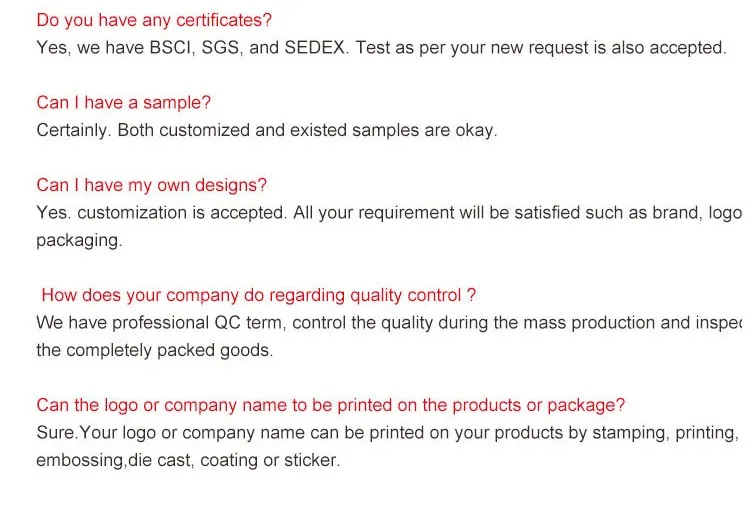
Task: Click the answer 'Certainly. Both customized and existed samples'
Action: pyautogui.click(x=267, y=130)
